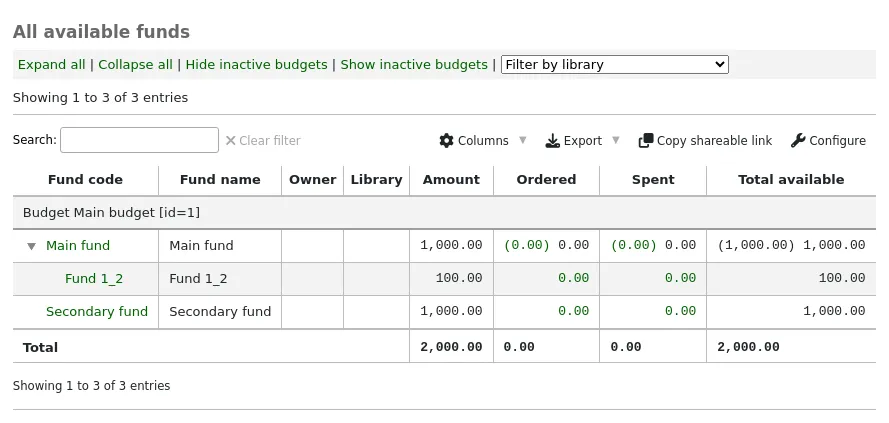
Task: Click Collapse all link
Action: [x=136, y=65]
